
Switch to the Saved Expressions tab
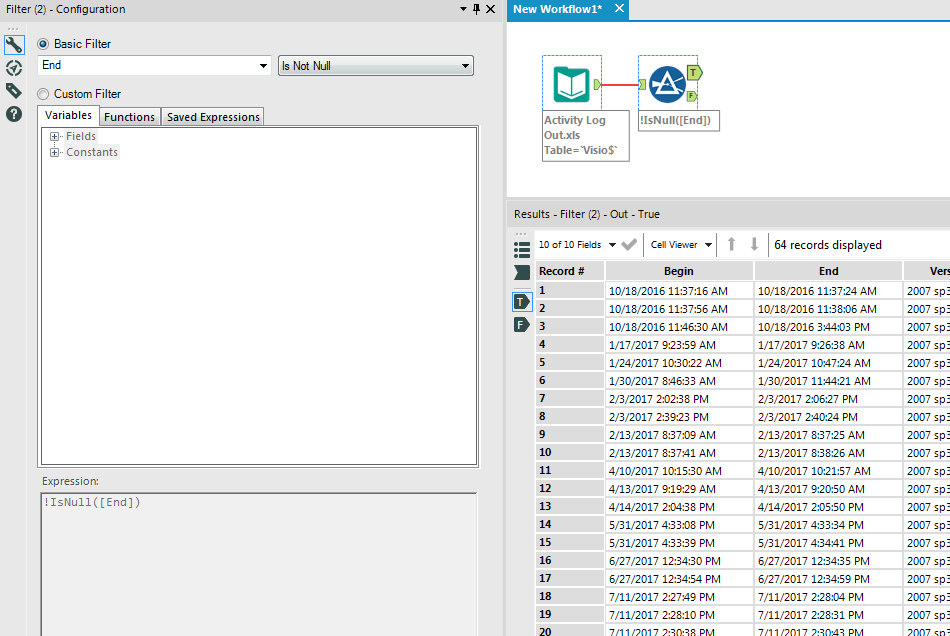pos(213,117)
